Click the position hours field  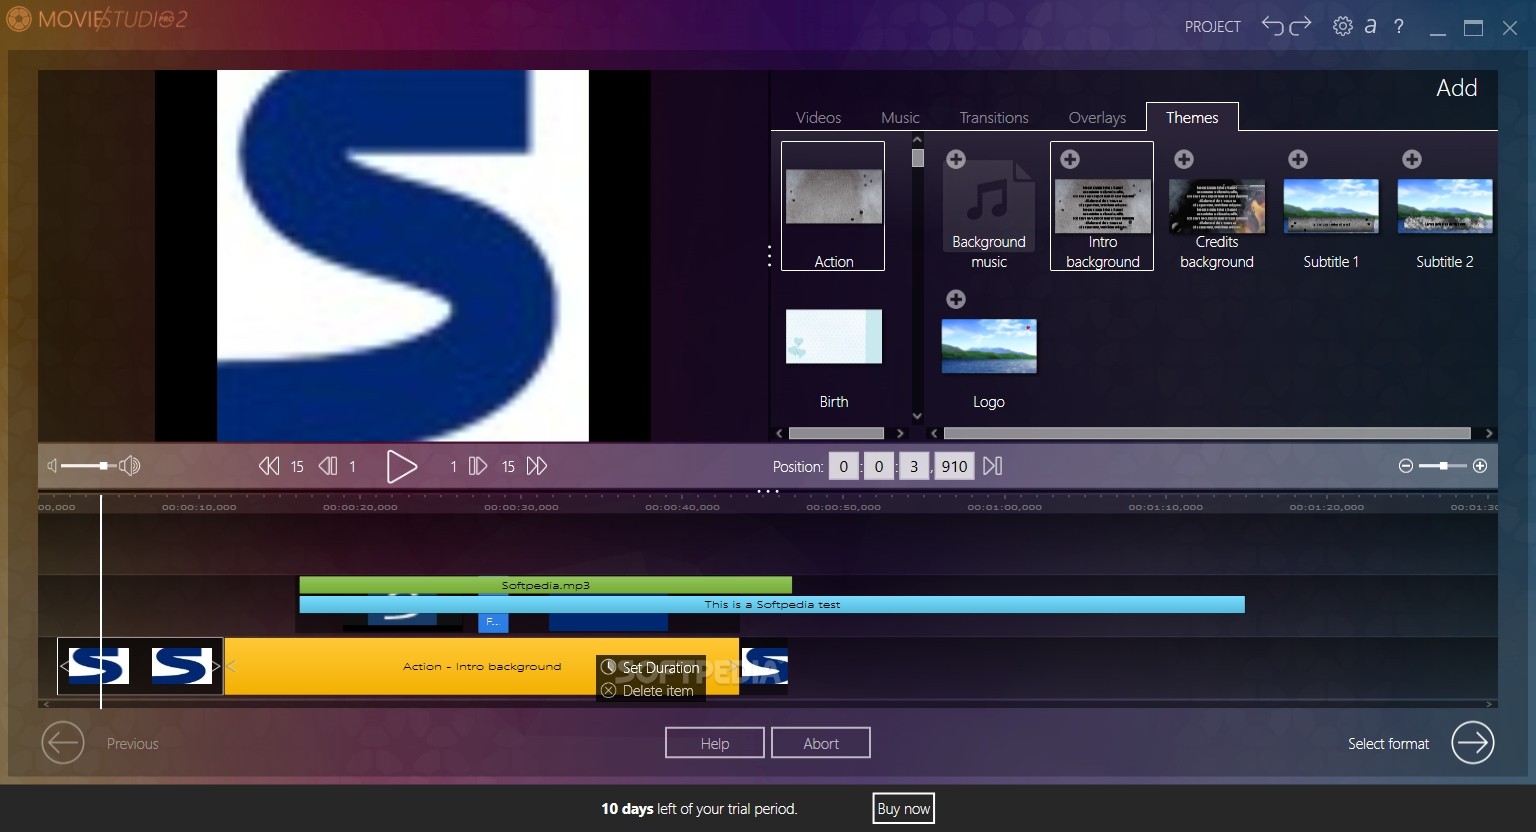point(843,466)
